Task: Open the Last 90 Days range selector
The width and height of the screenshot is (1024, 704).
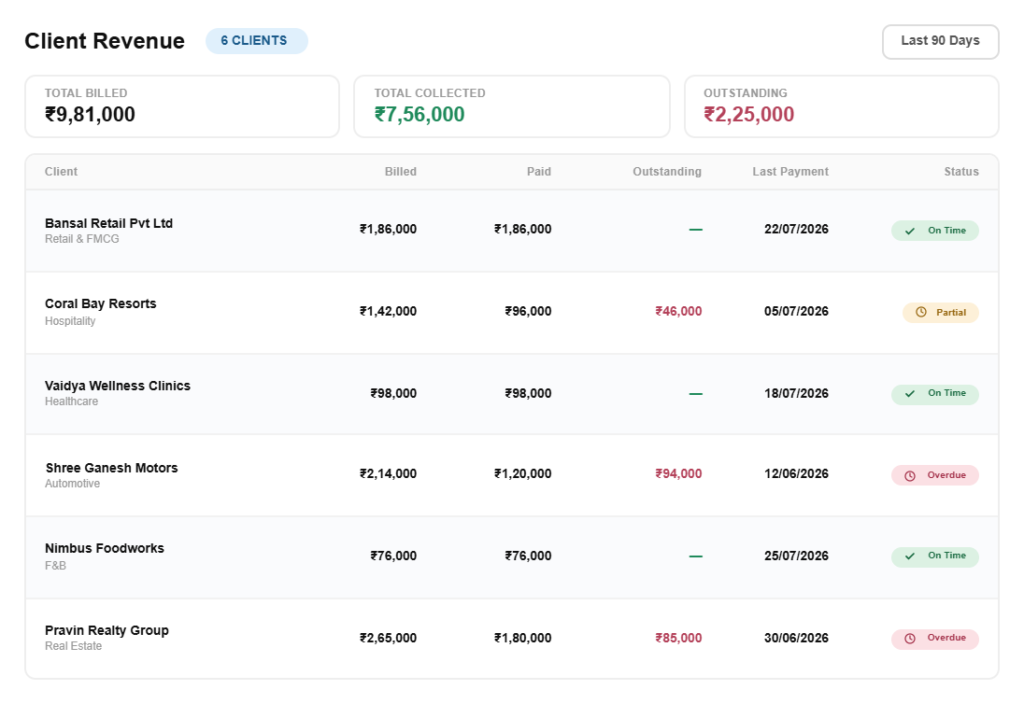Action: pos(940,41)
